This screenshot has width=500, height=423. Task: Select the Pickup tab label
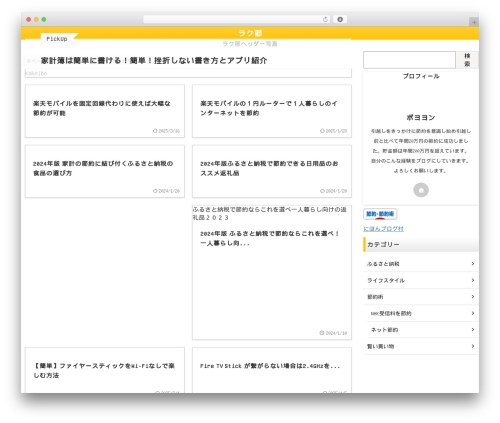tap(57, 39)
